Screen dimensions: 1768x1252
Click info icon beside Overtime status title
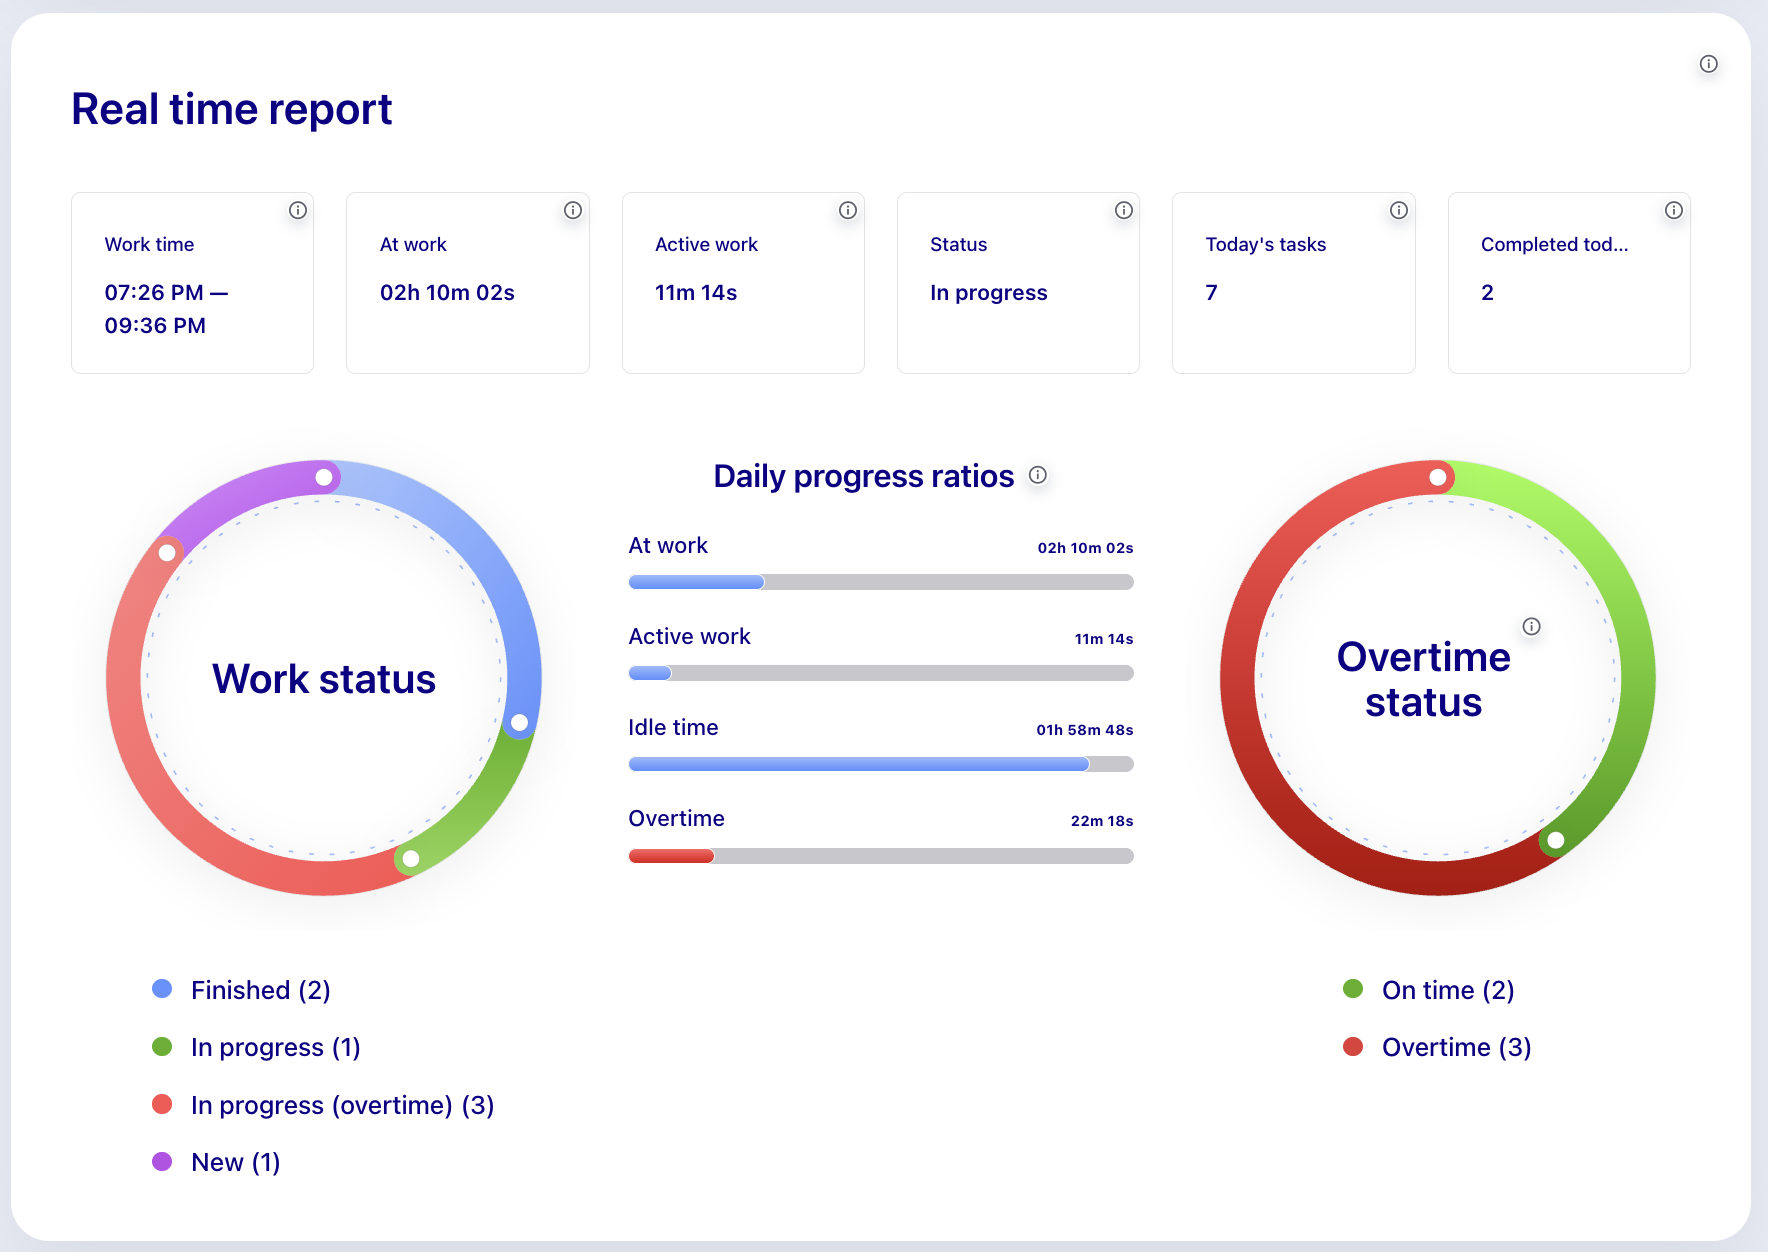[1531, 626]
